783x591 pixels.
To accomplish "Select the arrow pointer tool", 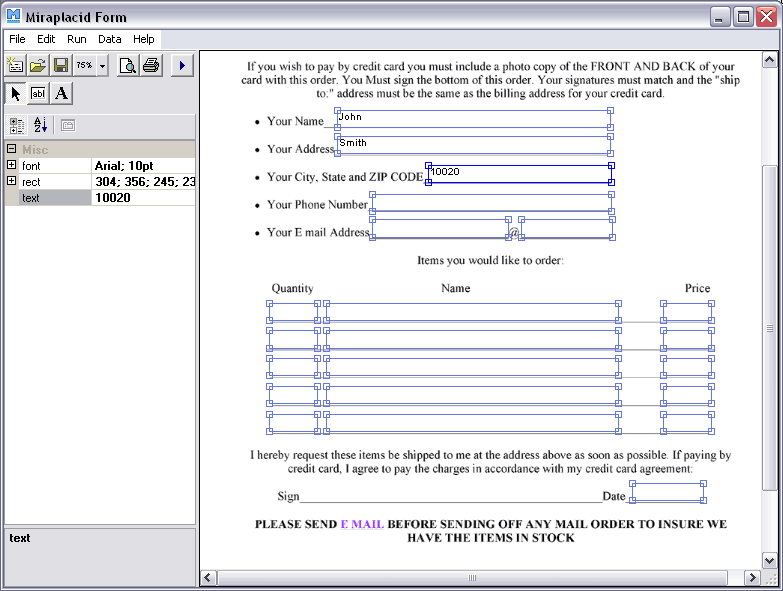I will [x=16, y=93].
